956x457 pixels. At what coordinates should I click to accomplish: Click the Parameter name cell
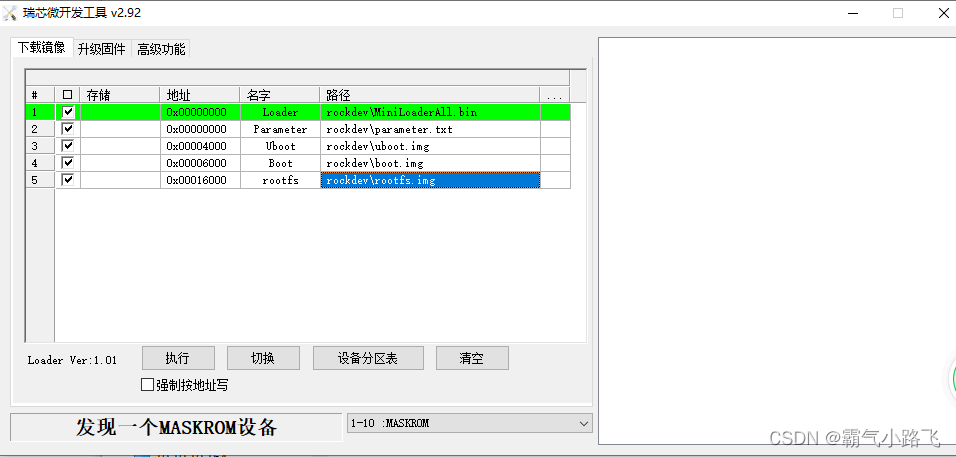[x=280, y=129]
